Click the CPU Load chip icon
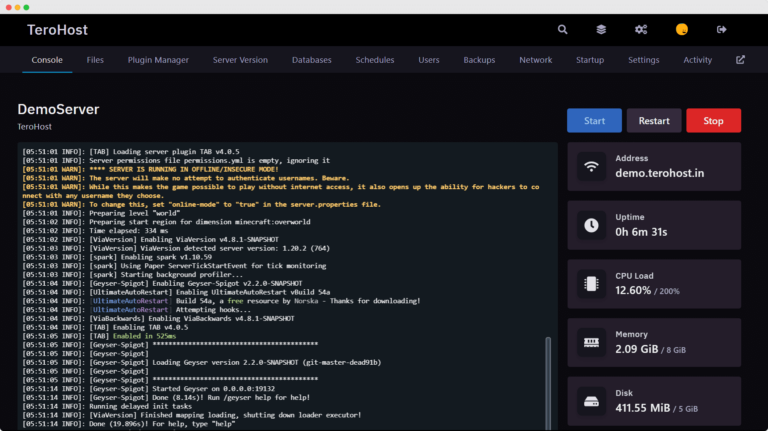The height and width of the screenshot is (431, 768). point(592,284)
